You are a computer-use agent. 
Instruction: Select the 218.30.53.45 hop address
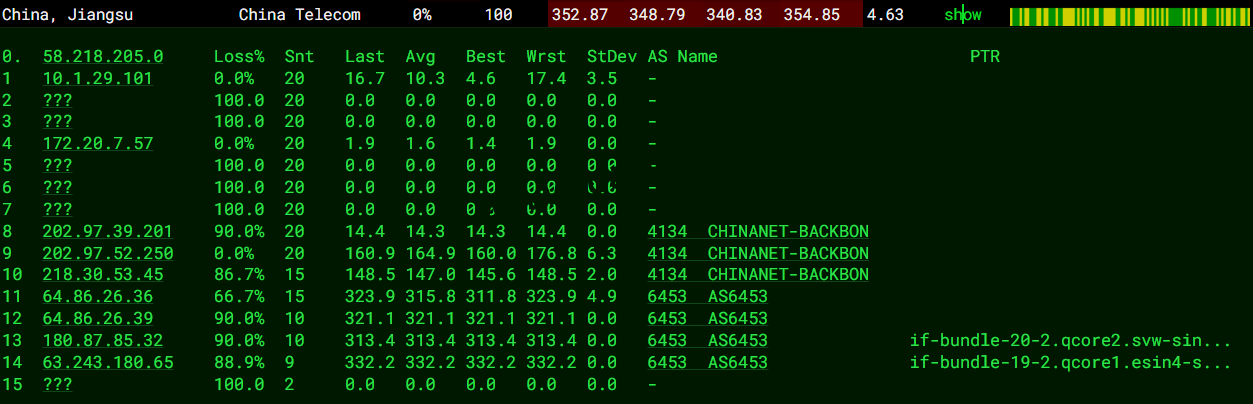coord(102,275)
